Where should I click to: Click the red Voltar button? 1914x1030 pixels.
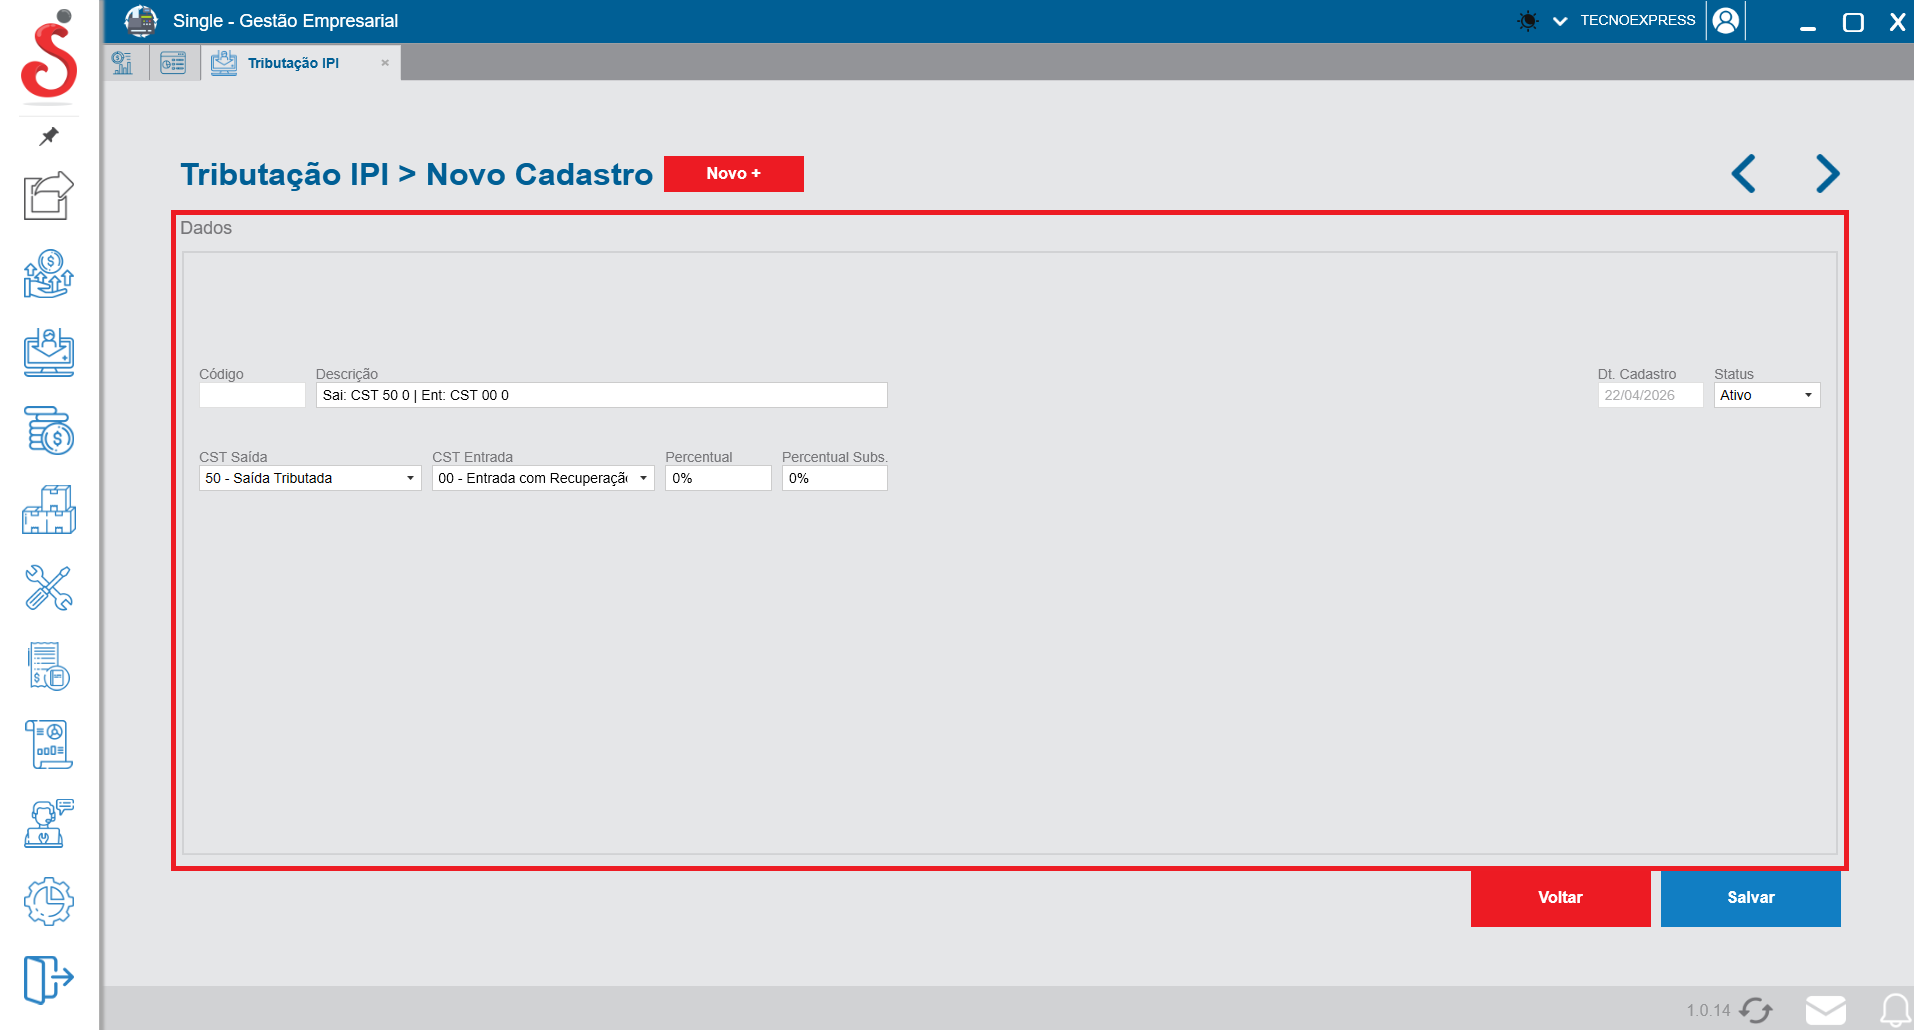pyautogui.click(x=1560, y=898)
